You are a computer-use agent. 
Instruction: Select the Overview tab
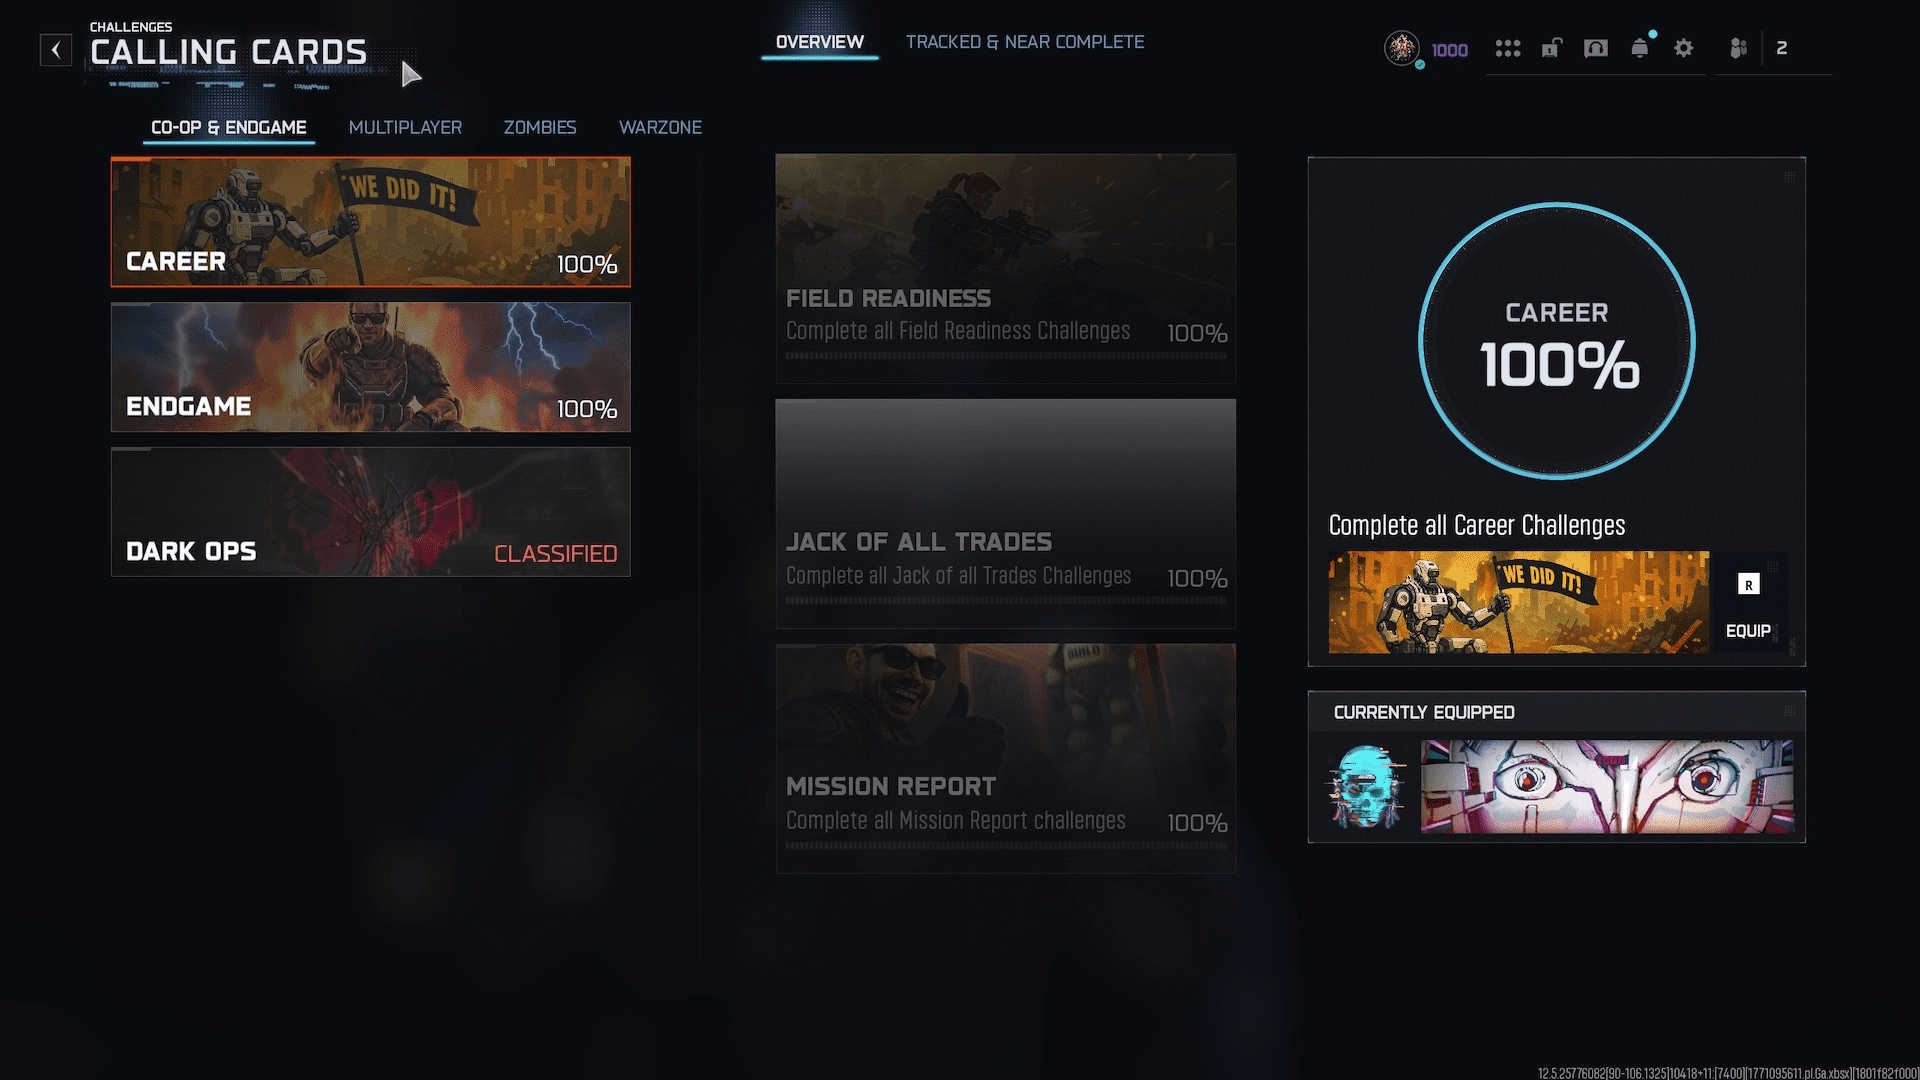tap(819, 42)
